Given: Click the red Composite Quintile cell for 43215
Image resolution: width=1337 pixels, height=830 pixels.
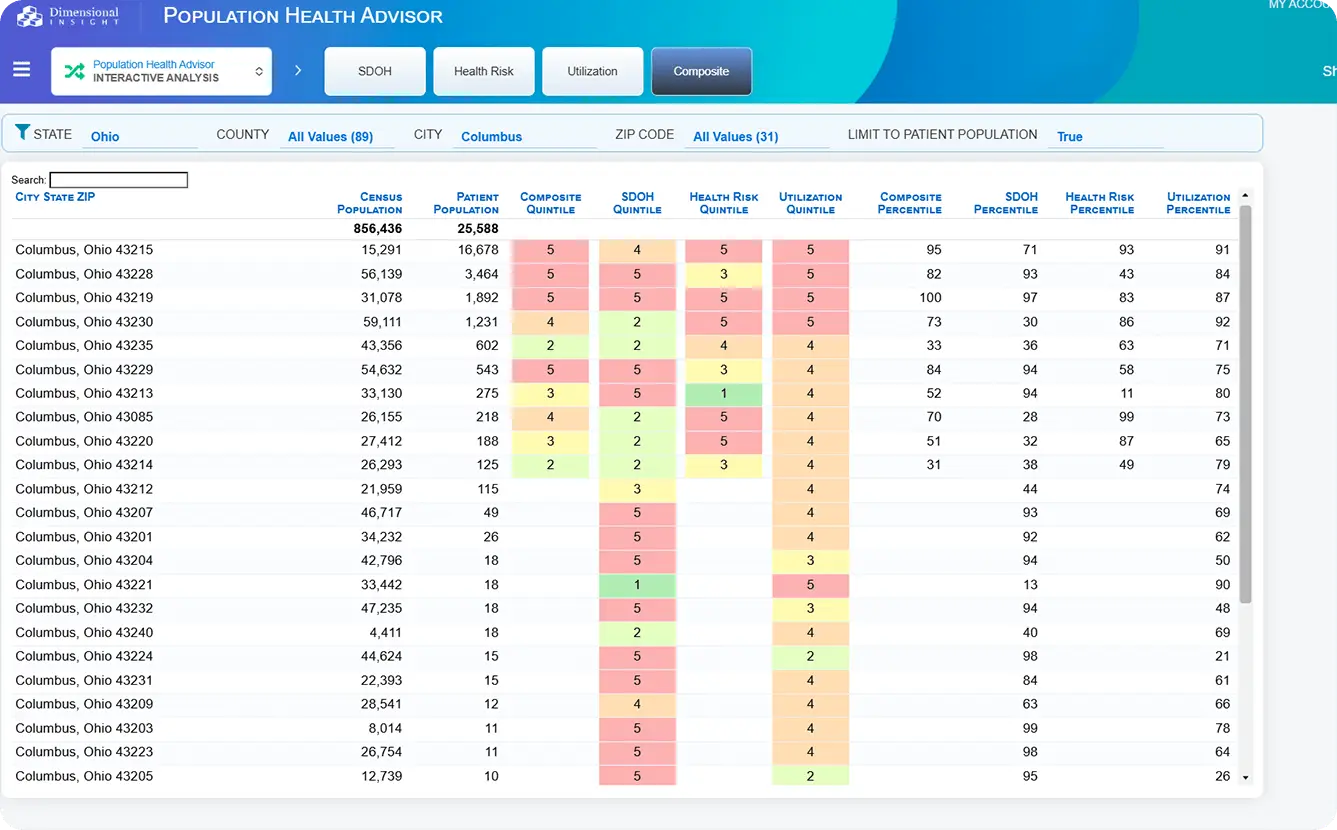Looking at the screenshot, I should [550, 250].
